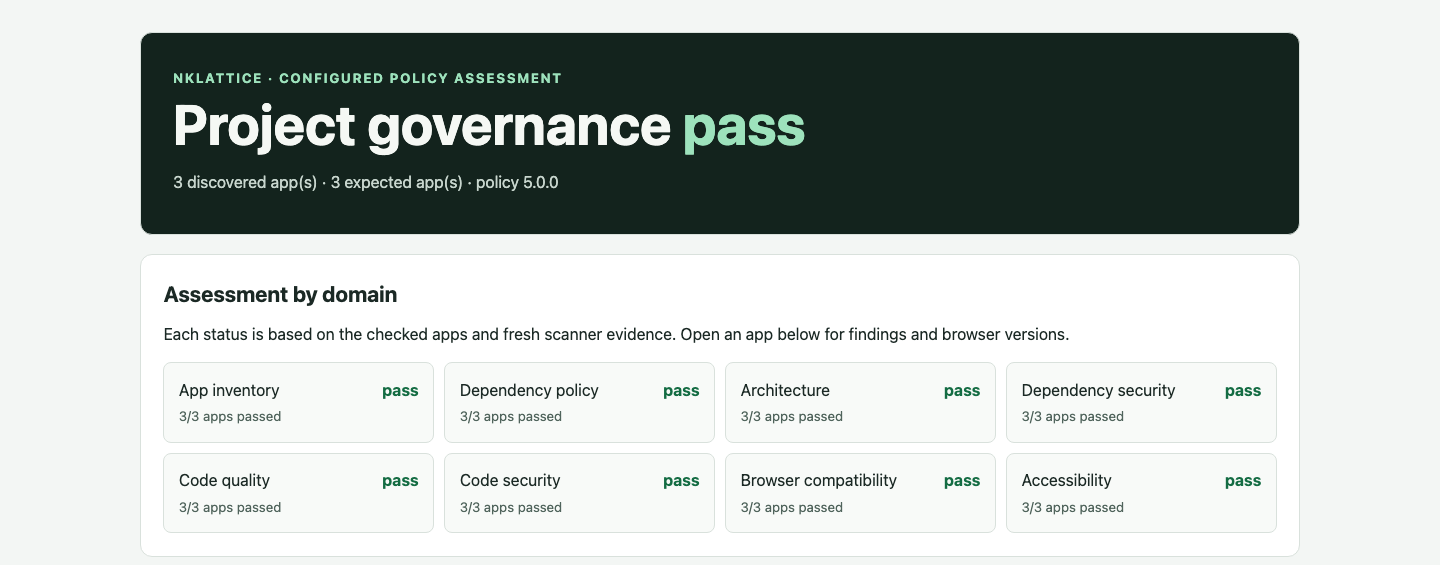Screen dimensions: 1440x565
Task: Click the pass status of Architecture
Action: pos(962,391)
